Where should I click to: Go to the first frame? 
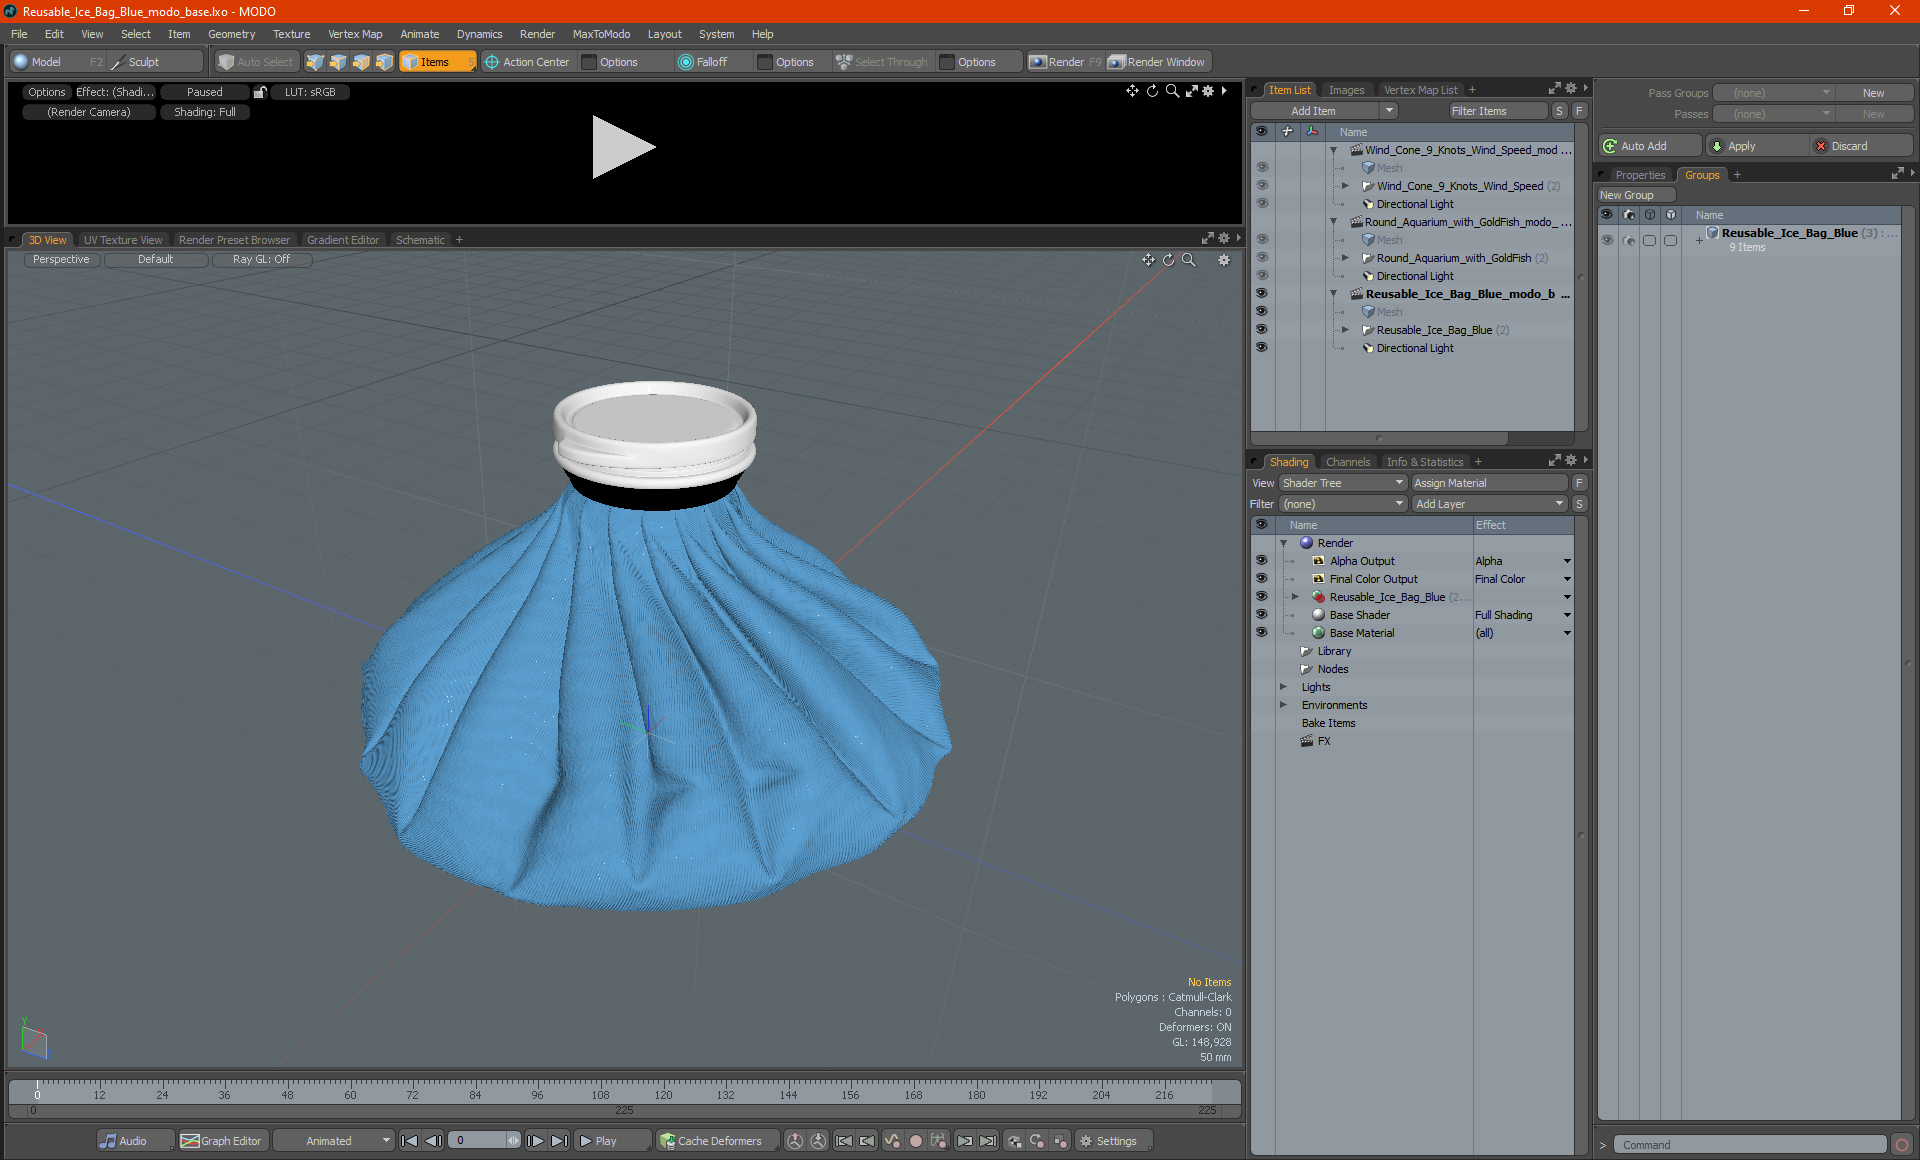[410, 1141]
